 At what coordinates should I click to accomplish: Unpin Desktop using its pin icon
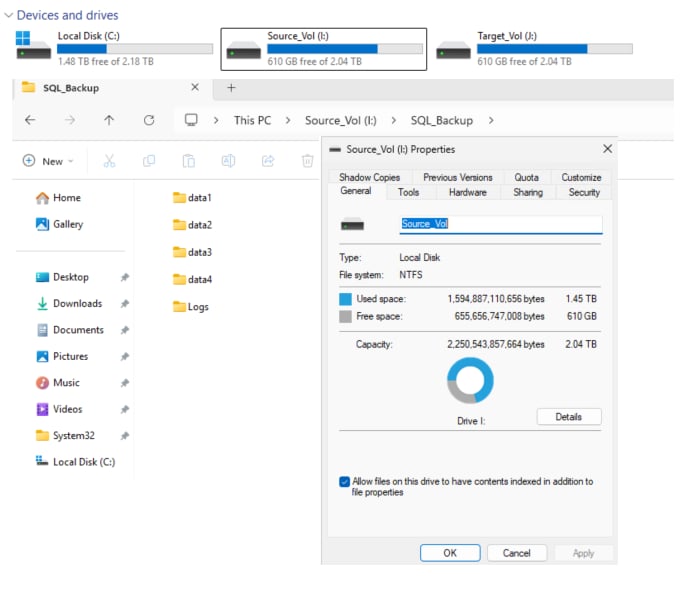(125, 277)
